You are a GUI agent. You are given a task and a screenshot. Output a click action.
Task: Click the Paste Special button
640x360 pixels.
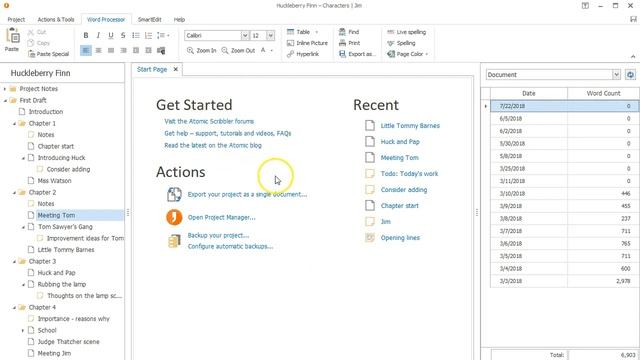click(x=49, y=54)
